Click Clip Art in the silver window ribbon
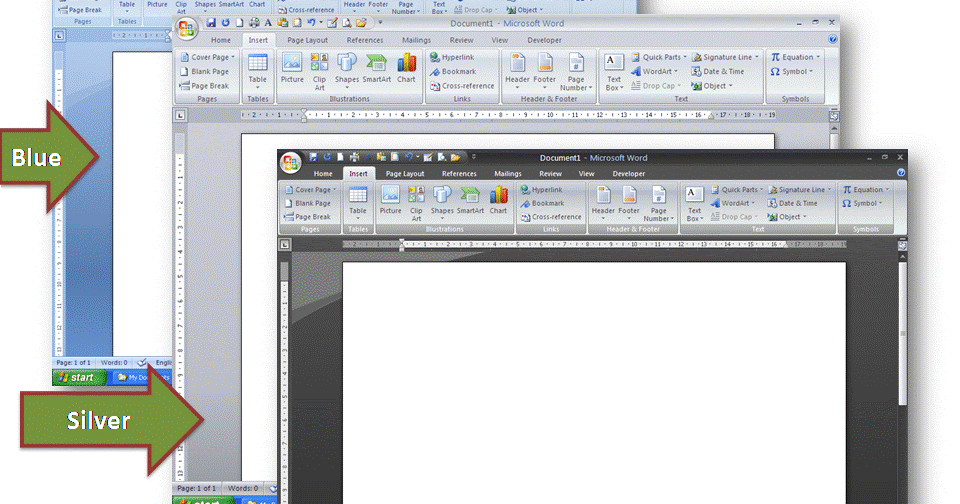 coord(319,72)
